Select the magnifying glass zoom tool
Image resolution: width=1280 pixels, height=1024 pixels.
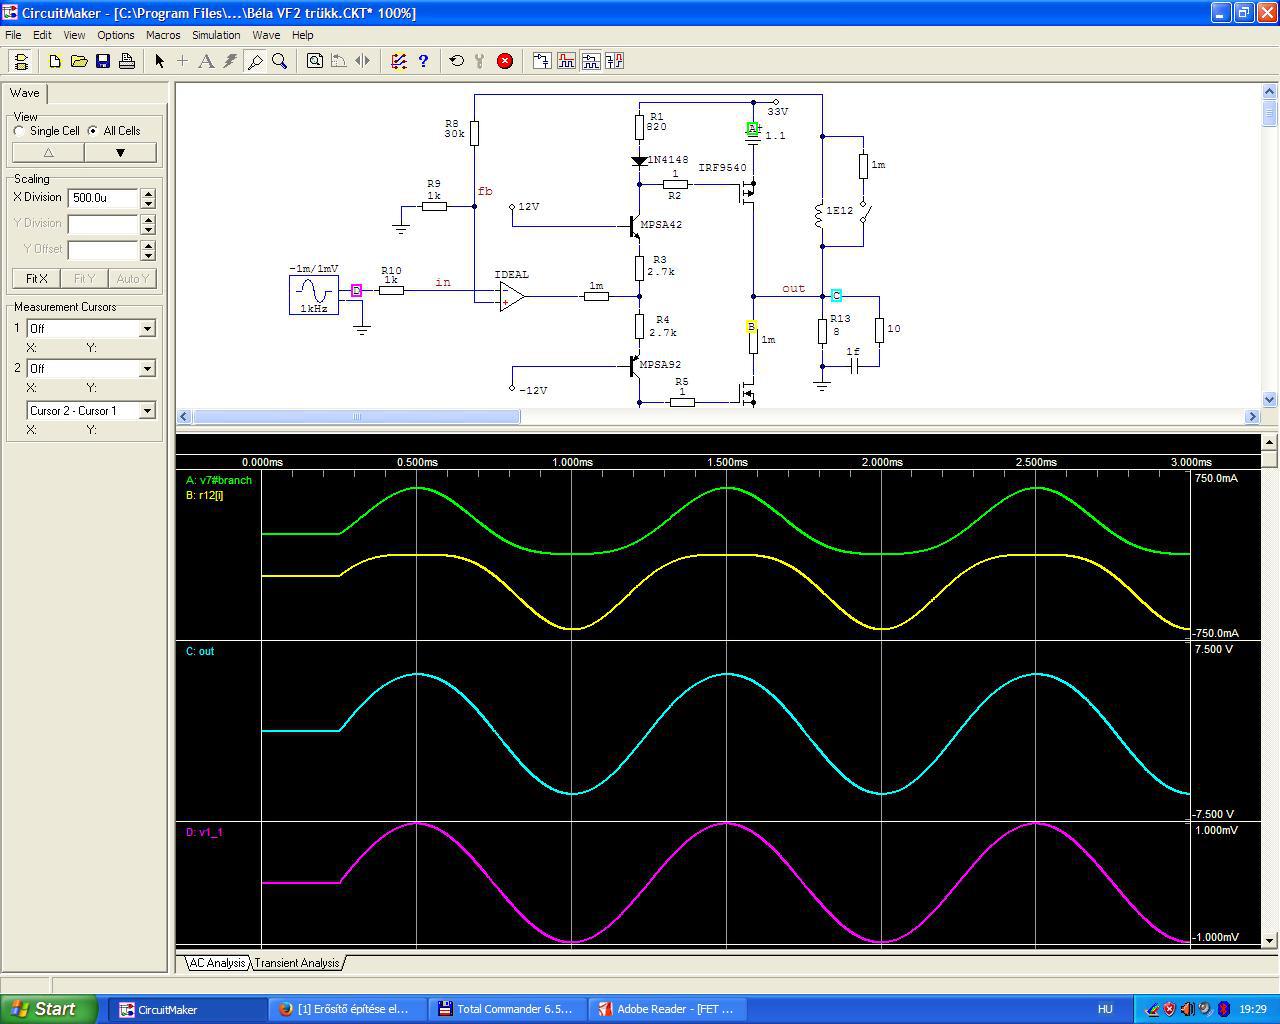(280, 61)
